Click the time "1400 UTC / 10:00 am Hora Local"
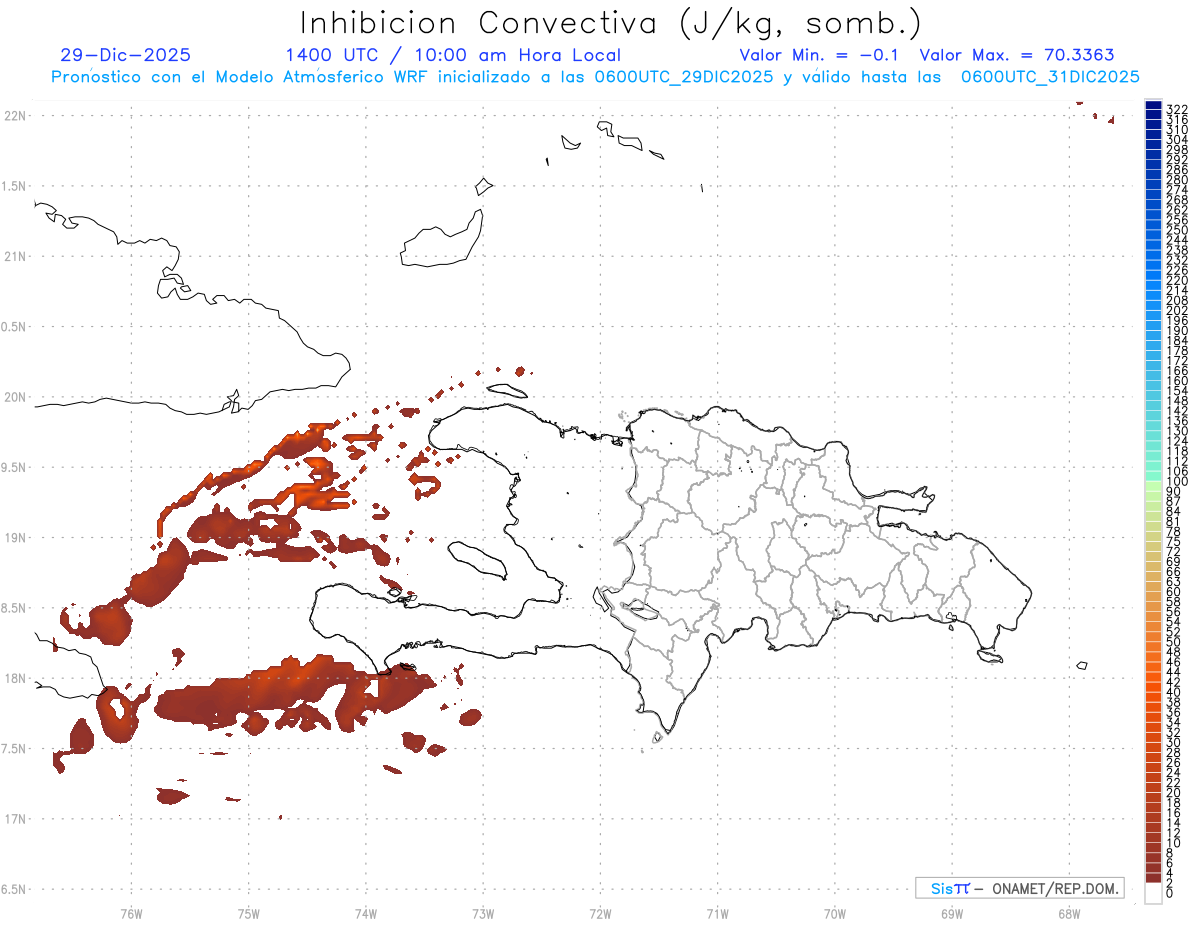This screenshot has width=1200, height=927. [x=453, y=56]
